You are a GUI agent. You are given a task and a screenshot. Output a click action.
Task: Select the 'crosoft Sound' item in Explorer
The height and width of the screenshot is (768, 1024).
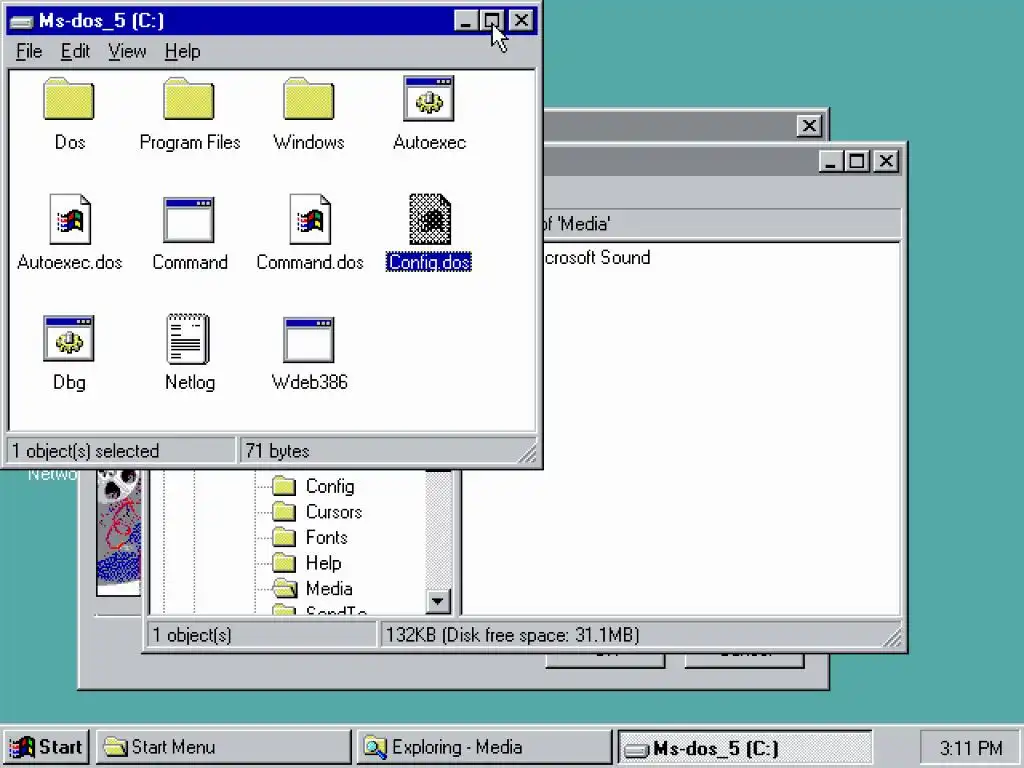(597, 258)
